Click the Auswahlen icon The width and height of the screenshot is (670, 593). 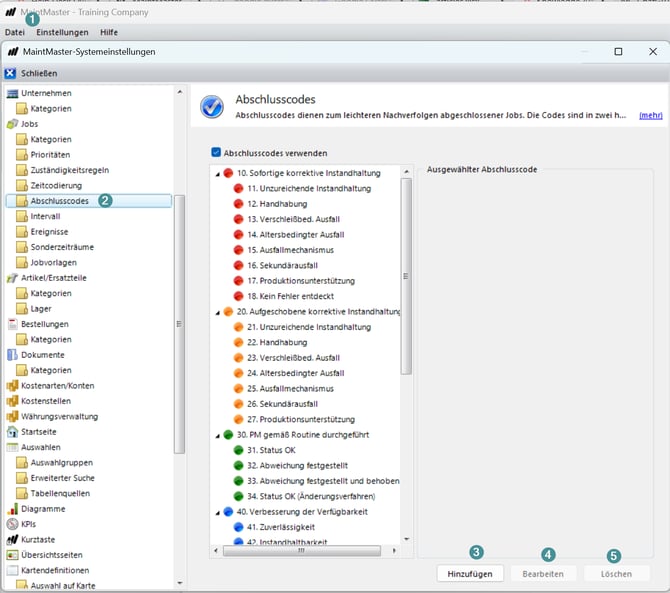coord(12,447)
